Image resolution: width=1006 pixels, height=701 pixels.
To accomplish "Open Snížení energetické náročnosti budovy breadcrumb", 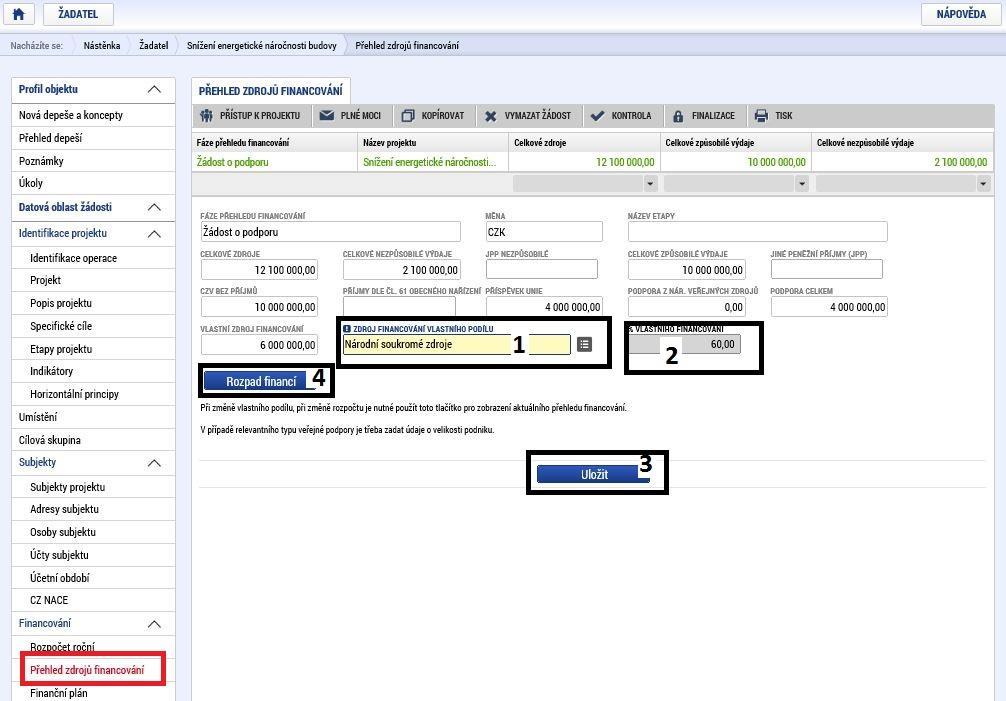I will tap(261, 46).
